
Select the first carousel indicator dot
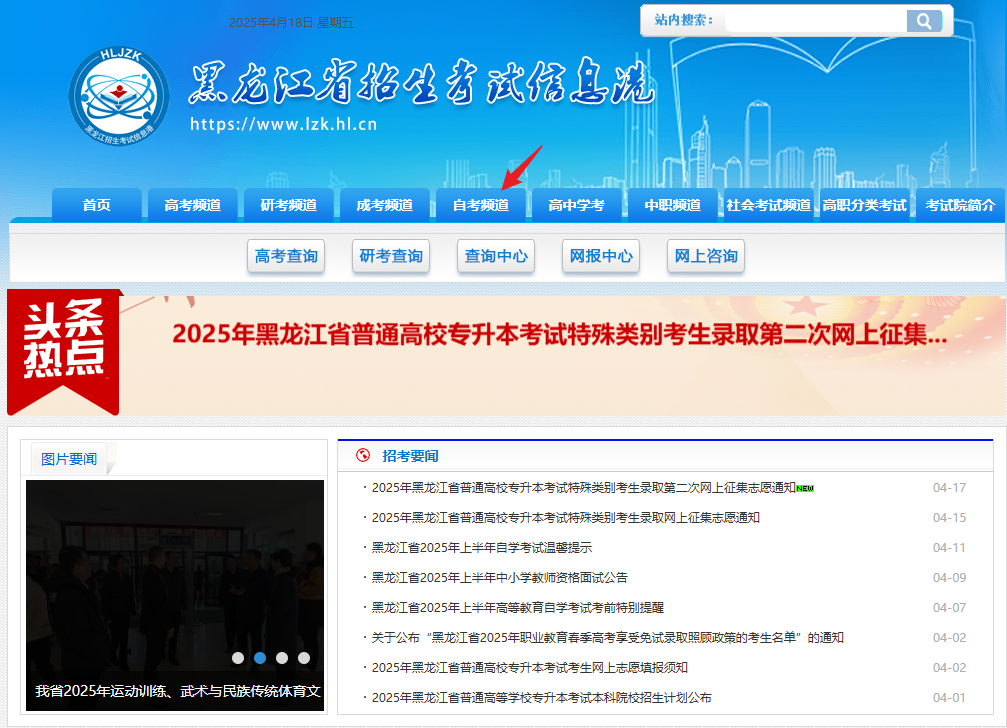(x=237, y=658)
